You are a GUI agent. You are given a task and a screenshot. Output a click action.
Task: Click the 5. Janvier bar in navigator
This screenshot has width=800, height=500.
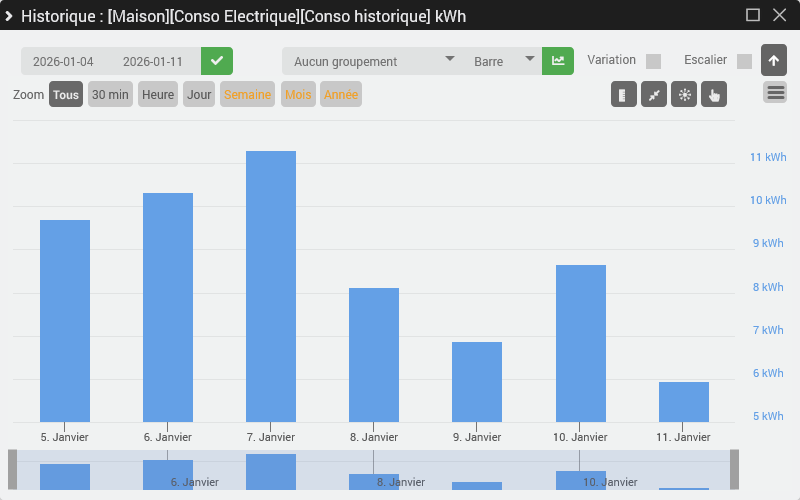pos(65,477)
